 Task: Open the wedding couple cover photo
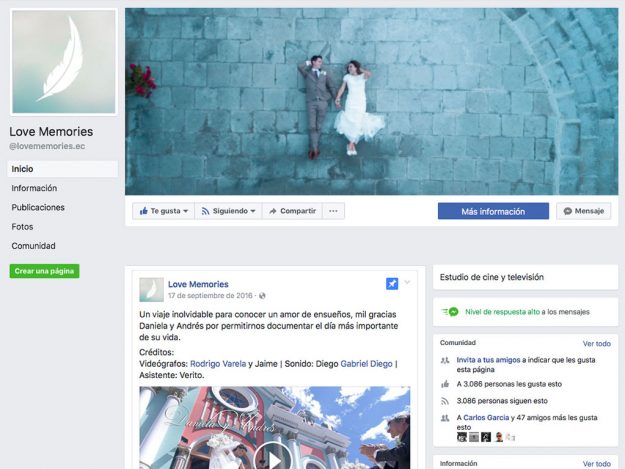pos(371,101)
